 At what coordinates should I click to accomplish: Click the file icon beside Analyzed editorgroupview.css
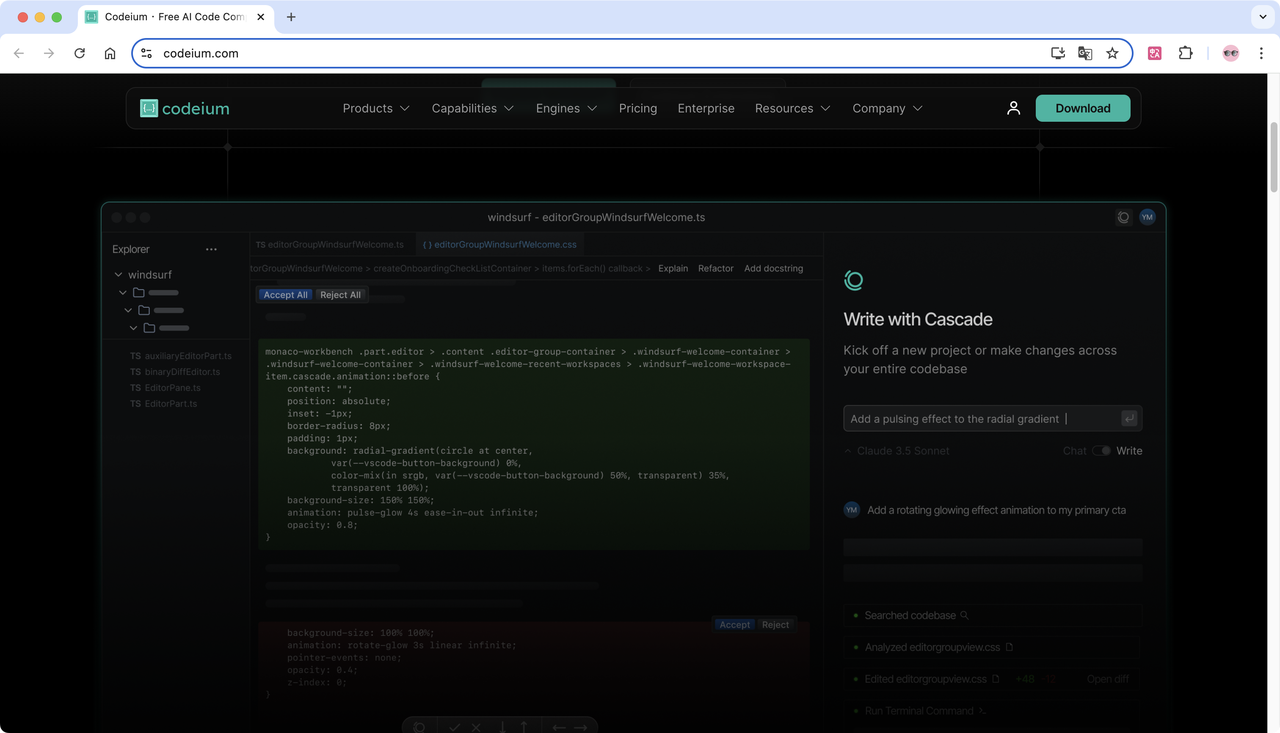pyautogui.click(x=1009, y=648)
